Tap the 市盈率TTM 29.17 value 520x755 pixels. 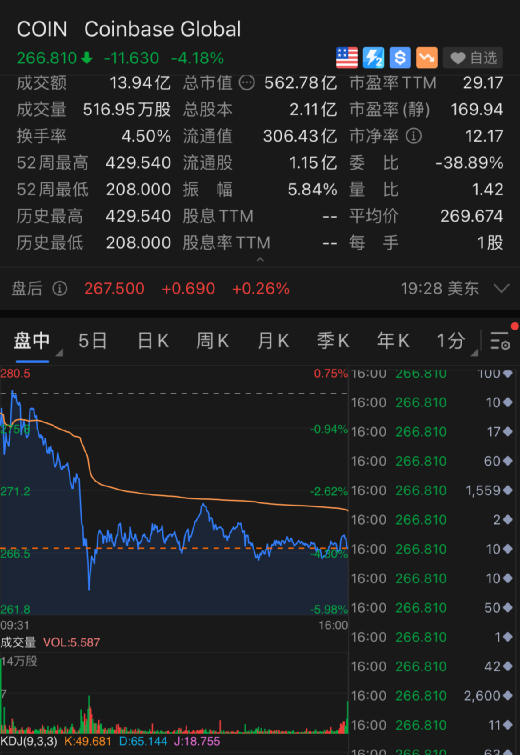click(483, 83)
